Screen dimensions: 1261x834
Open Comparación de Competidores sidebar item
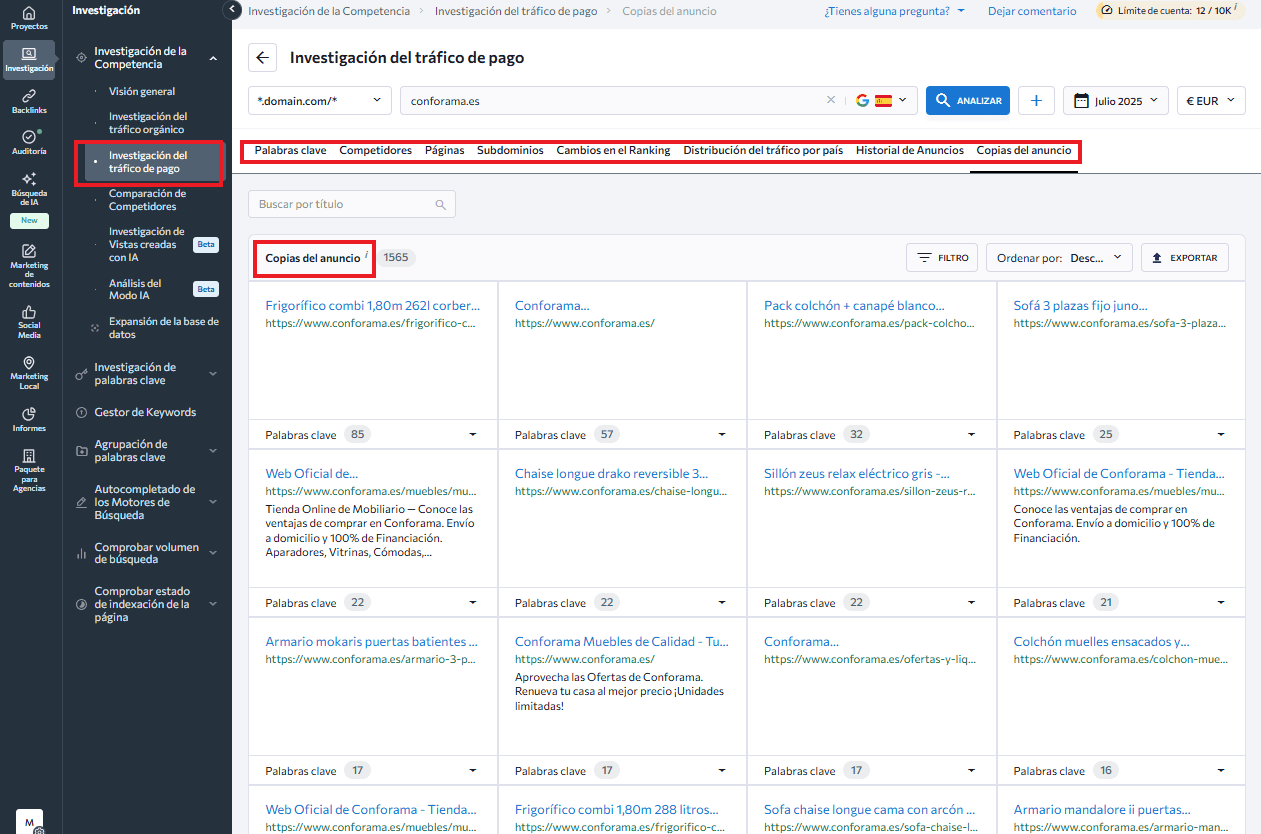click(147, 200)
